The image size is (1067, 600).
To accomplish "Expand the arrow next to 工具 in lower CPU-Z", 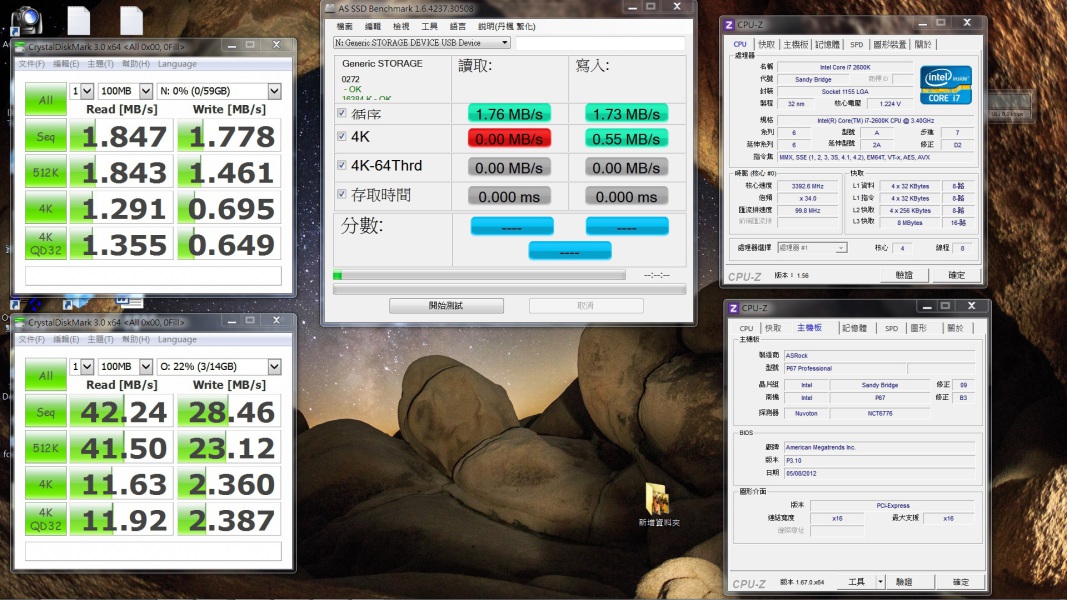I will (880, 582).
